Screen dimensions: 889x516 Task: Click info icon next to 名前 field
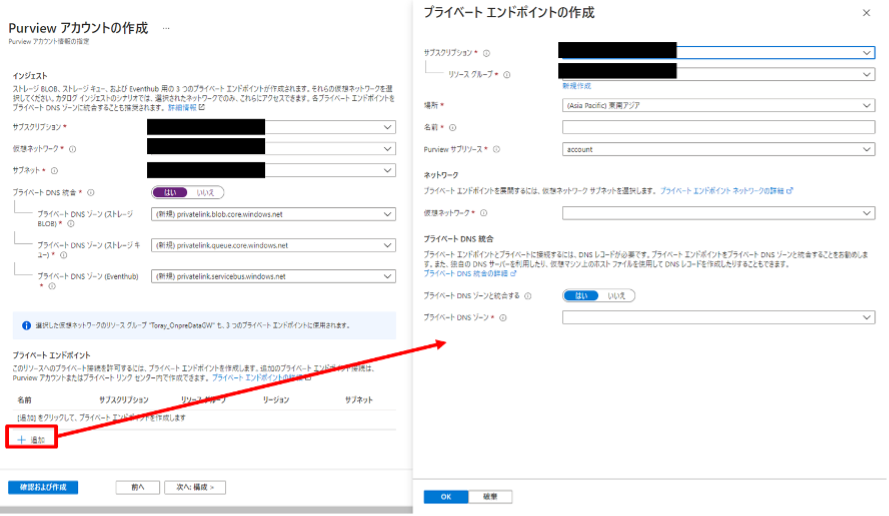click(x=452, y=128)
